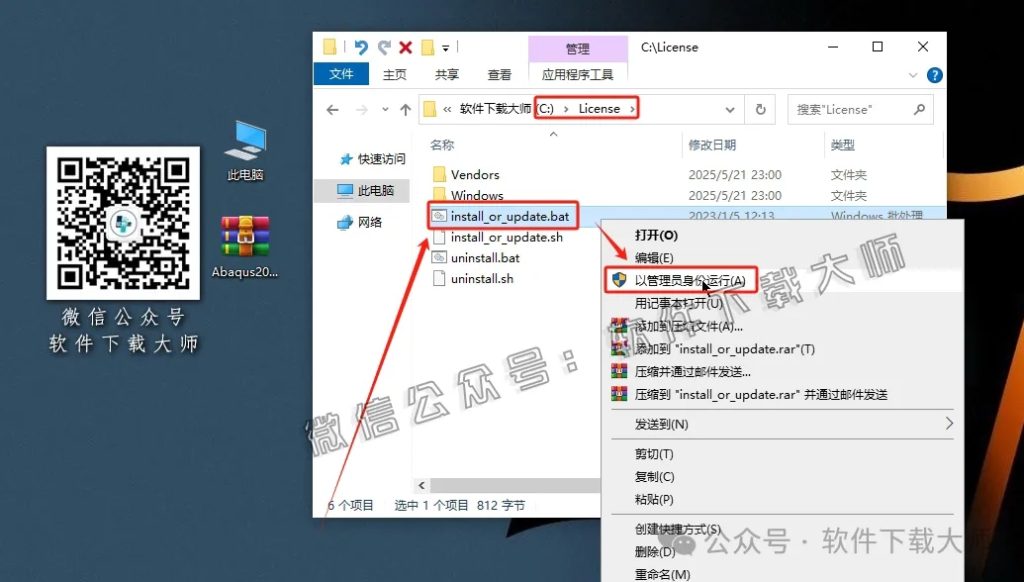Open the Abaqus20 WinRAR archive on desktop

coord(243,235)
